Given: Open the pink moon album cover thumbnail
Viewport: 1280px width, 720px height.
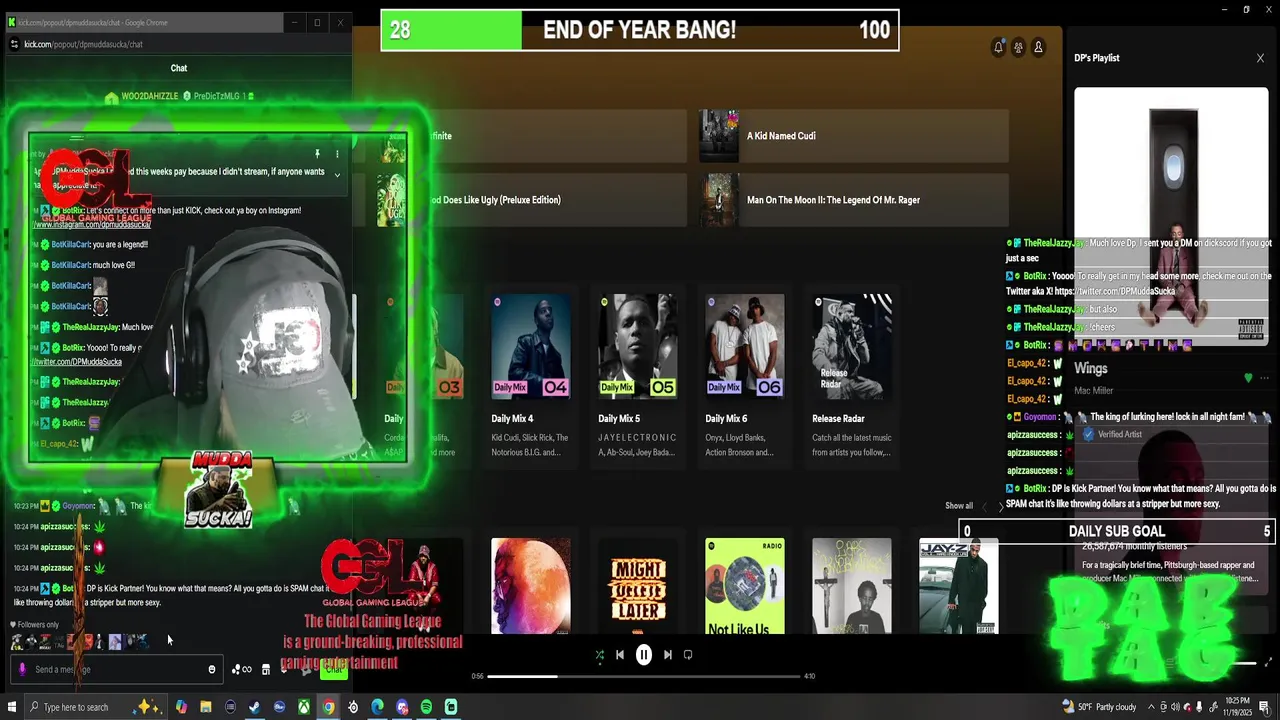Looking at the screenshot, I should coord(531,586).
